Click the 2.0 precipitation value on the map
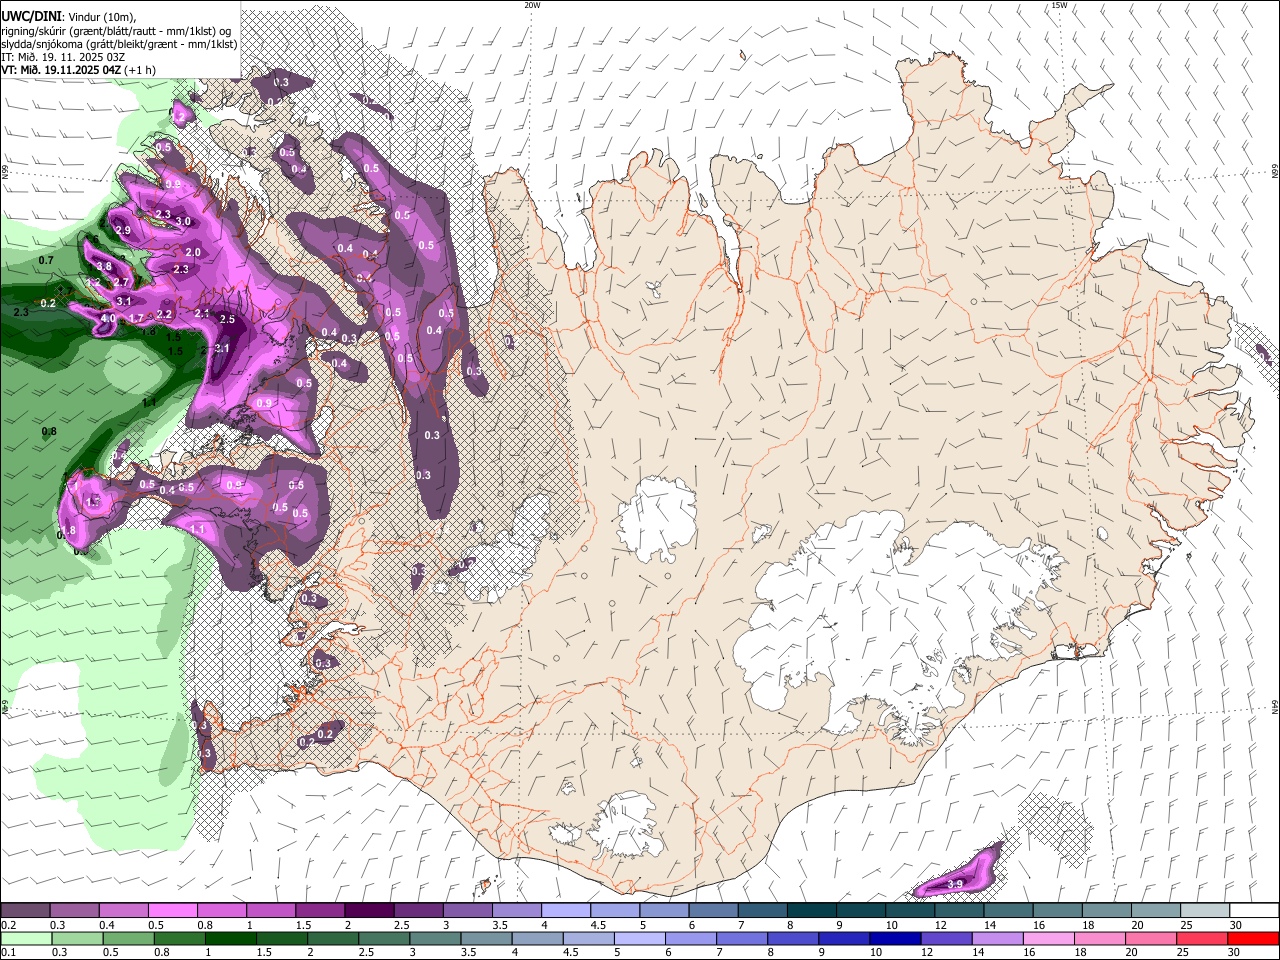This screenshot has height=960, width=1280. point(193,253)
